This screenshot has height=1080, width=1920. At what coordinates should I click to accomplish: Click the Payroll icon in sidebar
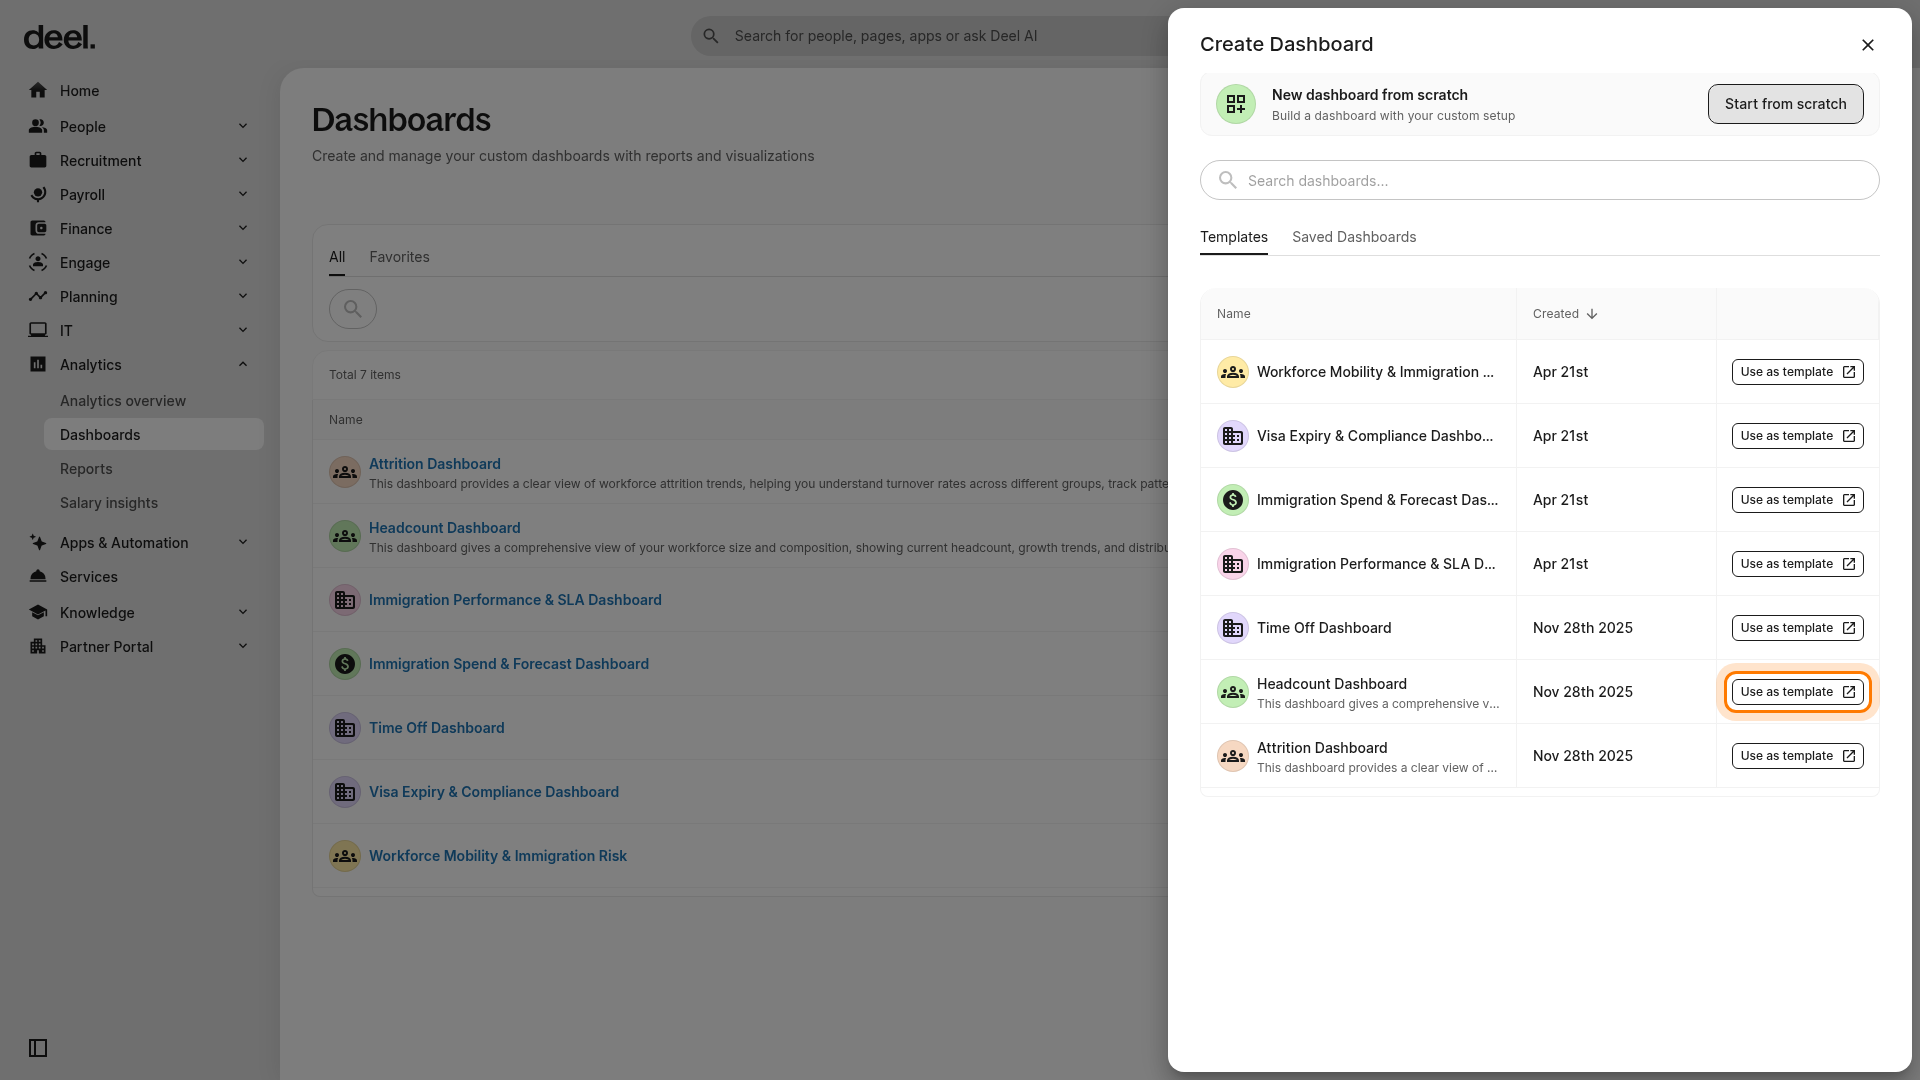(38, 195)
